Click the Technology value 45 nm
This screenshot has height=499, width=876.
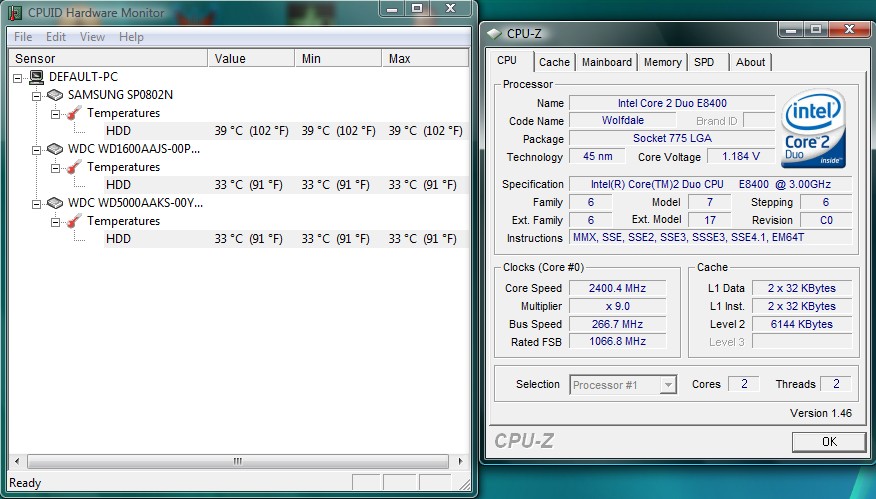[x=597, y=156]
